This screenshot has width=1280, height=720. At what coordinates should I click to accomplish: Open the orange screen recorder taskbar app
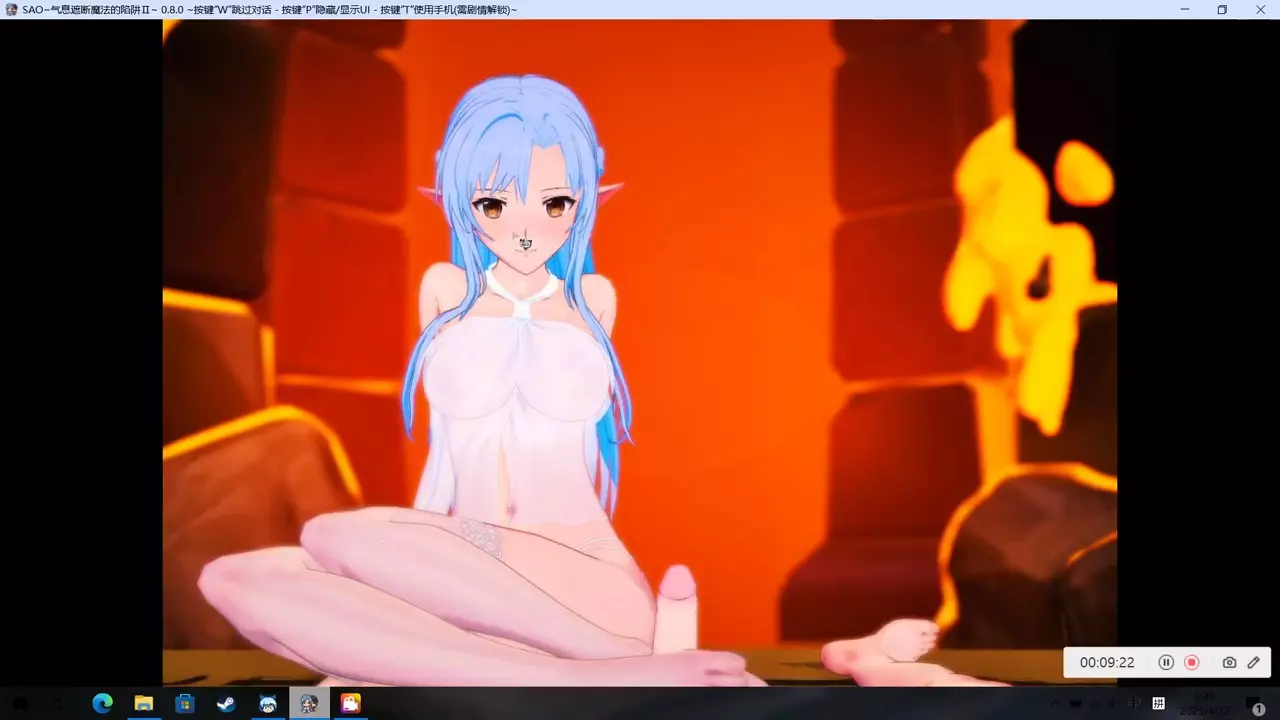pyautogui.click(x=351, y=703)
